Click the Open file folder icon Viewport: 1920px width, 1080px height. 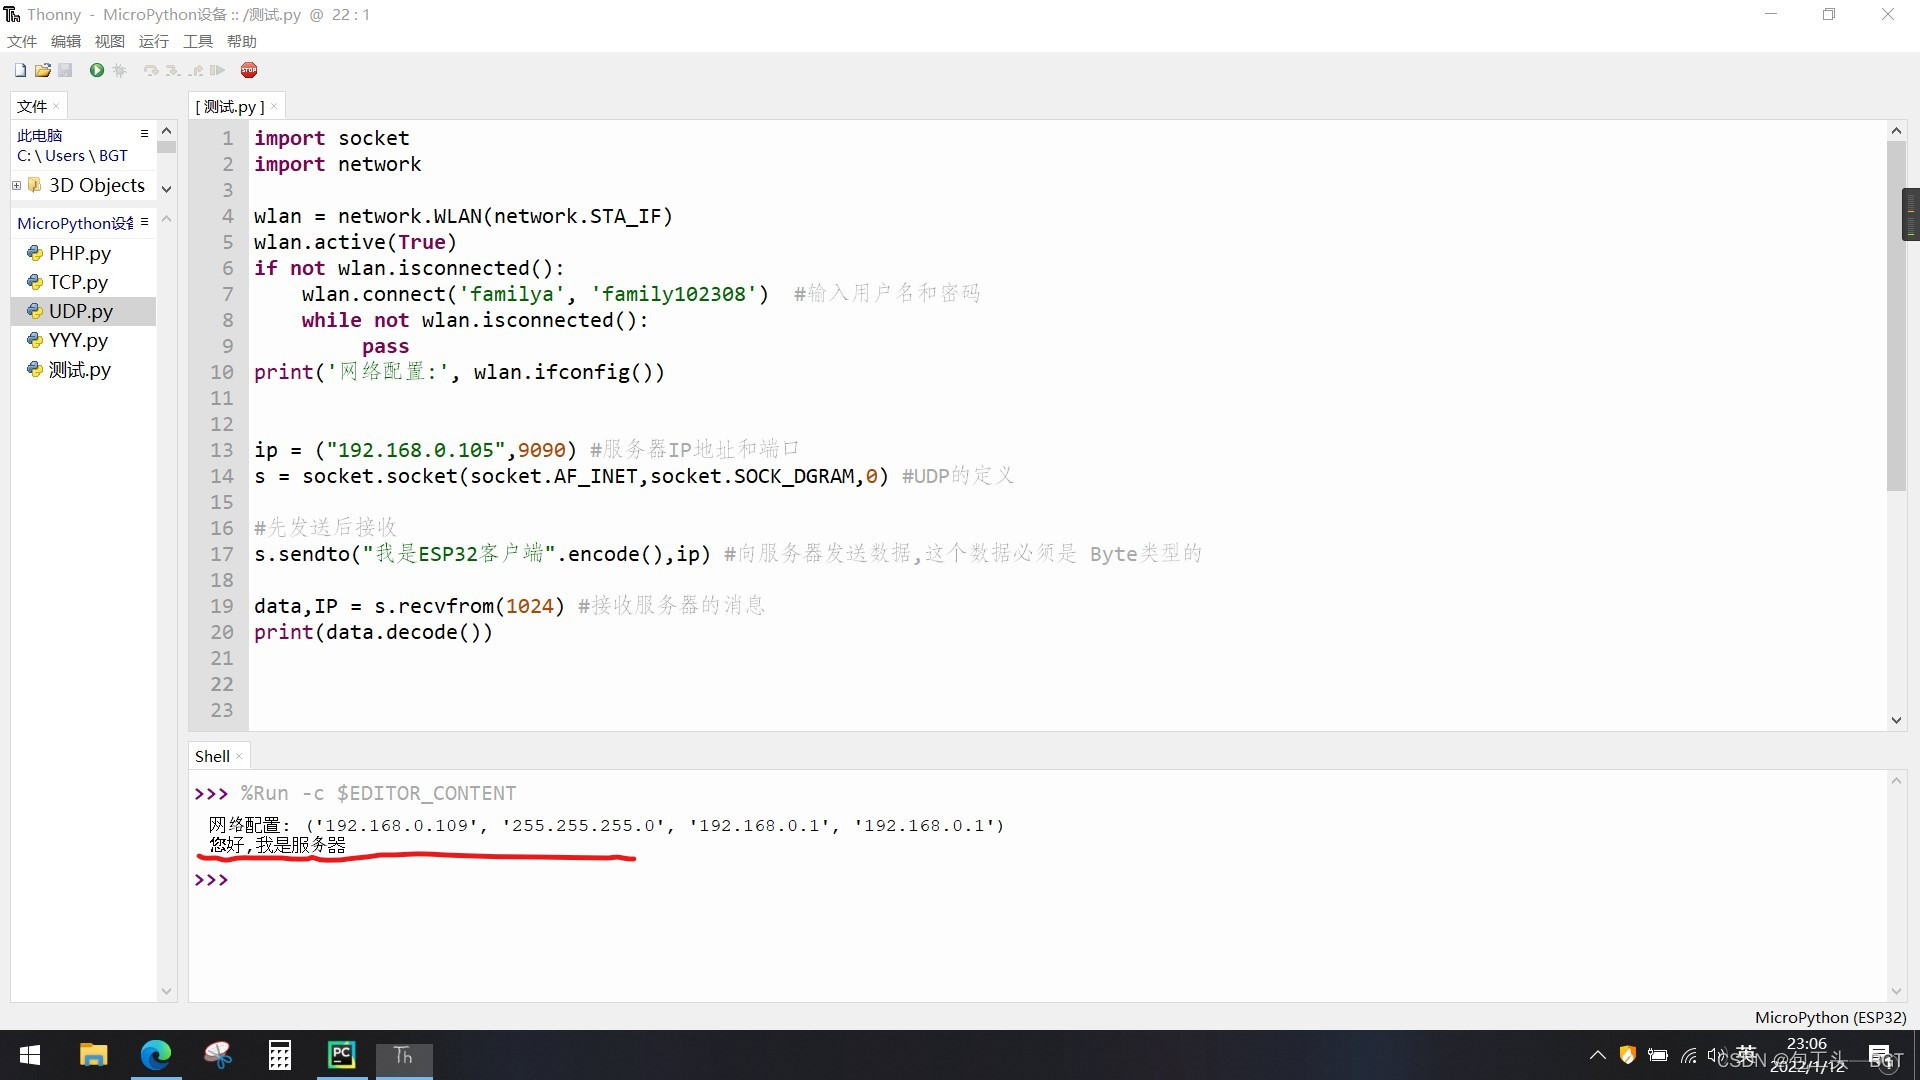click(43, 70)
